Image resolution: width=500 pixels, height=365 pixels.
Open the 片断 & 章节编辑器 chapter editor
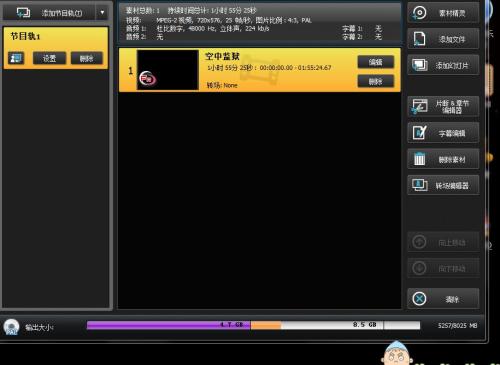(443, 106)
